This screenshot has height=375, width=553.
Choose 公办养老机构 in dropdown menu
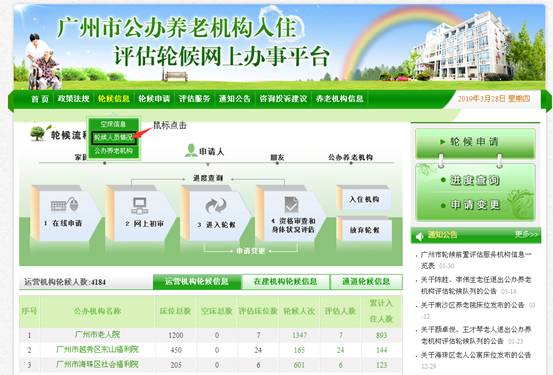(114, 151)
